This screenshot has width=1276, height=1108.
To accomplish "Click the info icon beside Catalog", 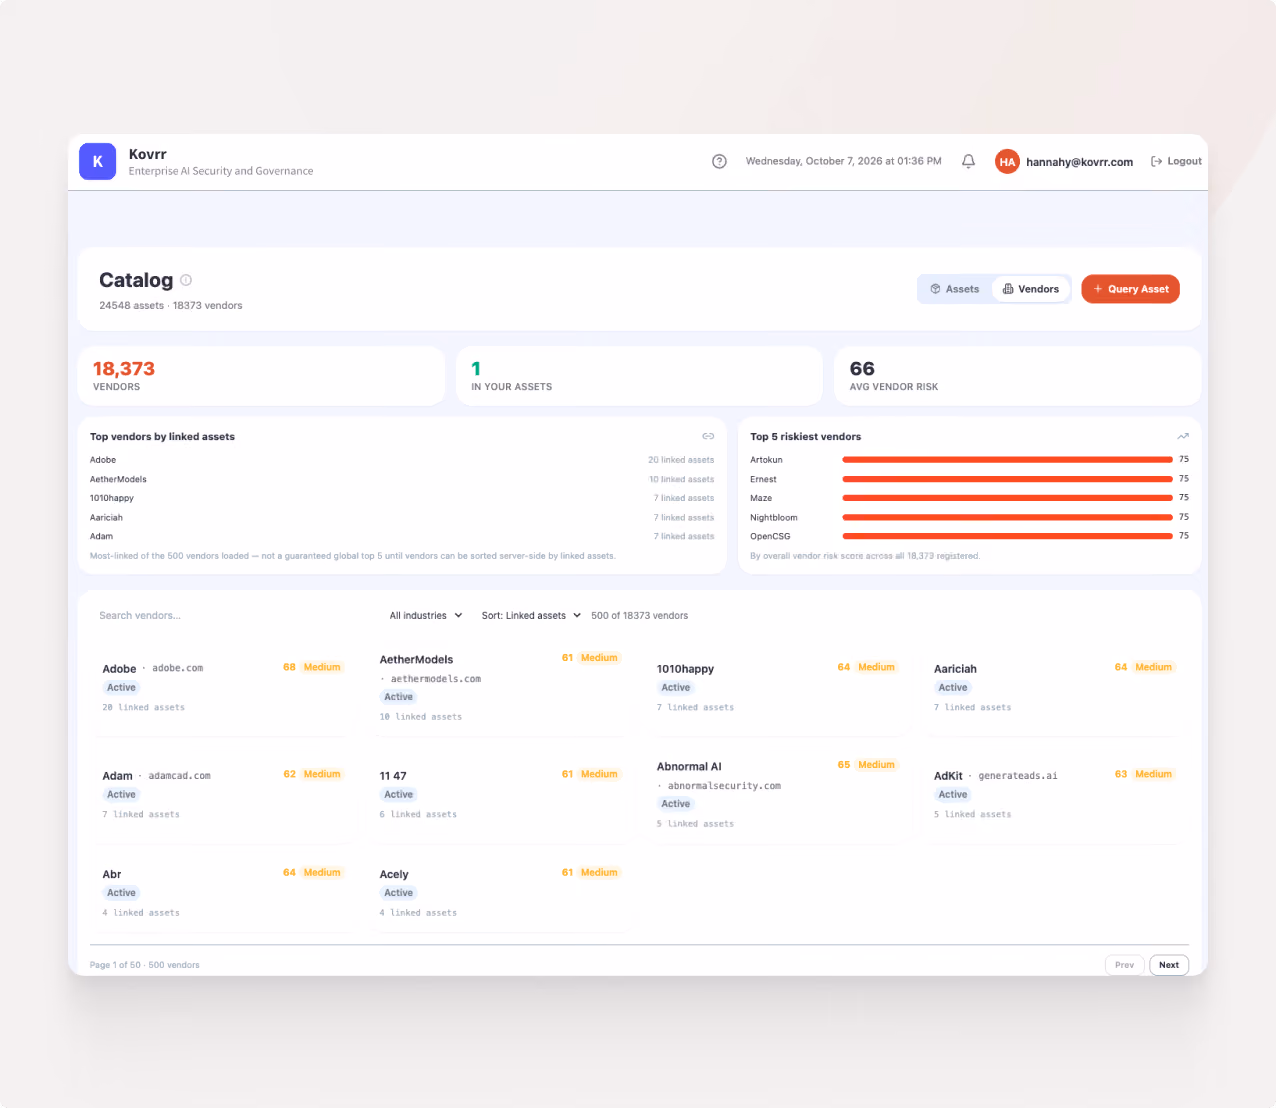I will 186,280.
